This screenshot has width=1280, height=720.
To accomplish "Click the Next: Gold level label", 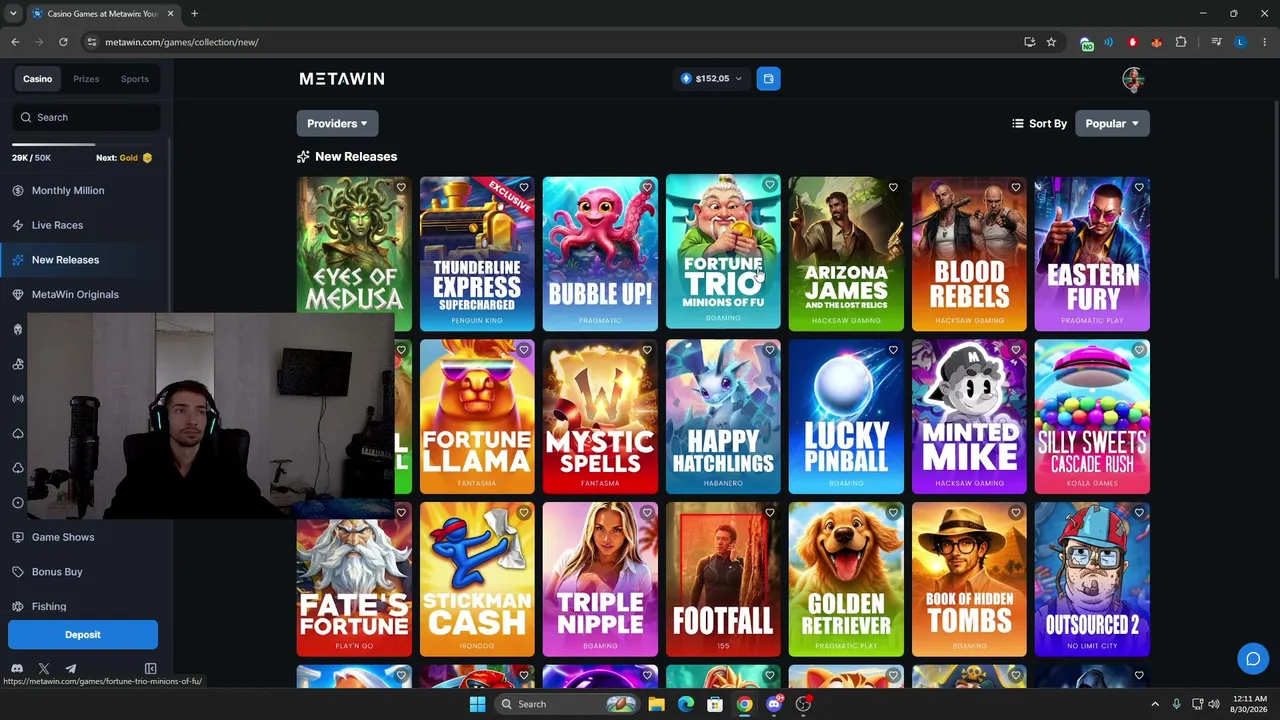I will (x=124, y=158).
